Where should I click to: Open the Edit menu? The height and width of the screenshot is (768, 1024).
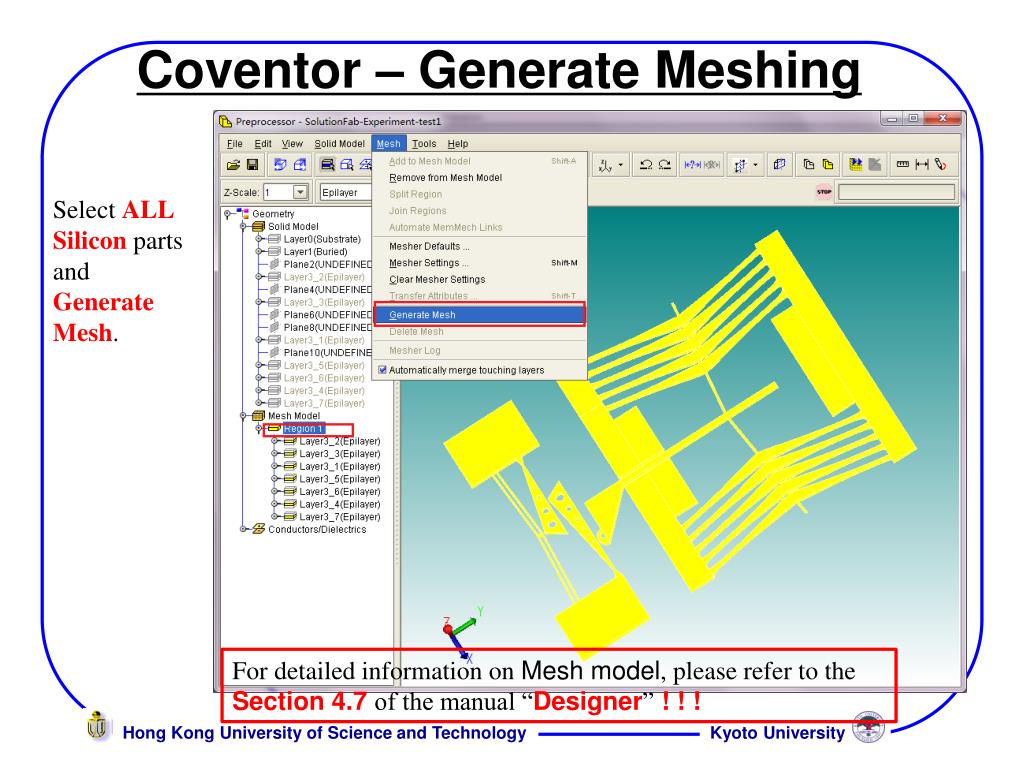pyautogui.click(x=263, y=144)
